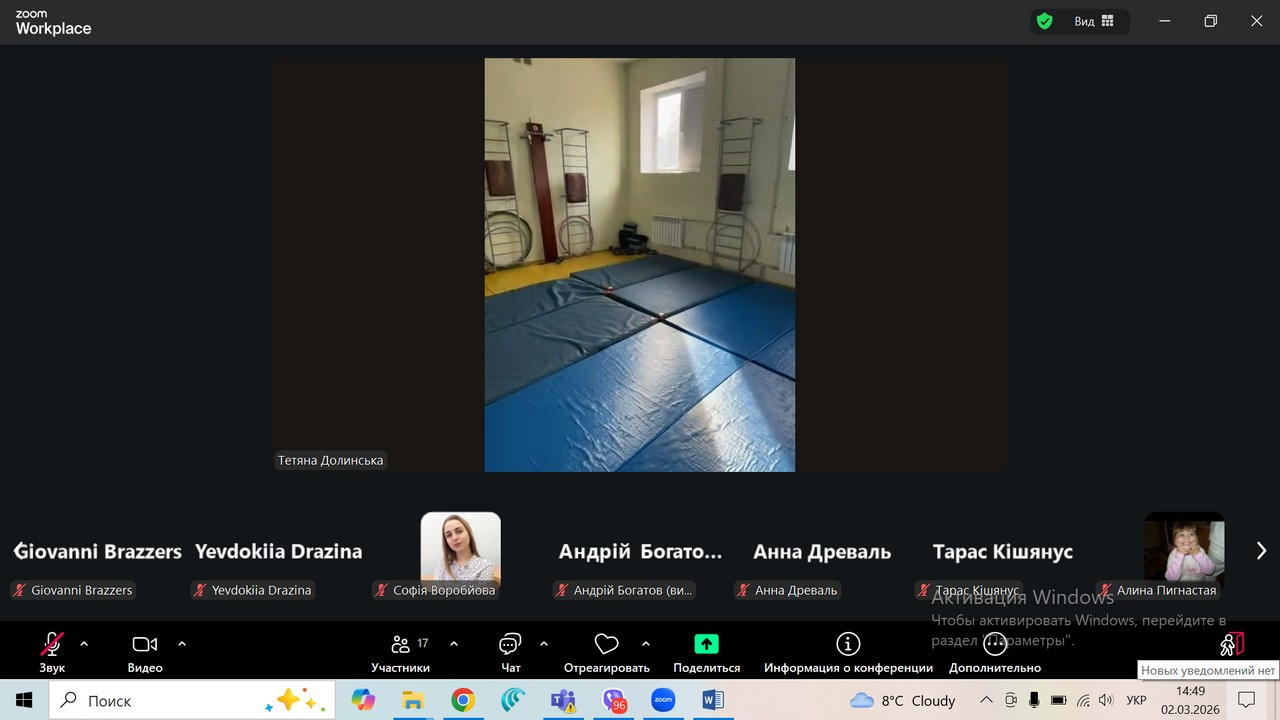Click the leave meeting icon

(x=1231, y=645)
